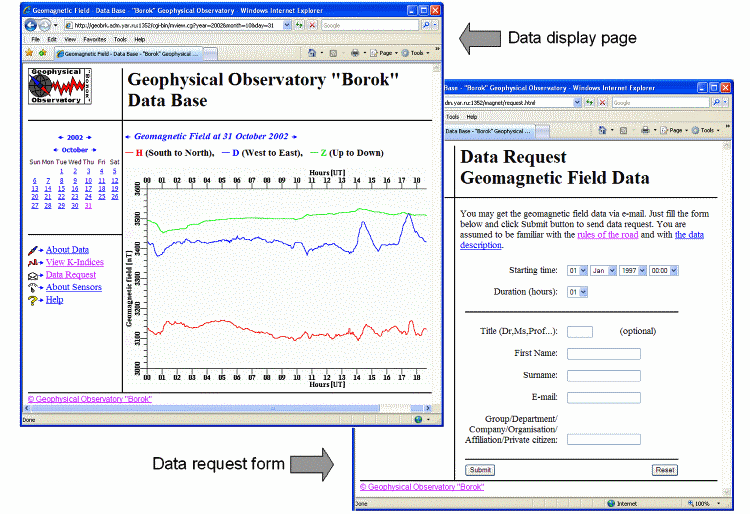Open the View K-Indices link
This screenshot has height=514, width=750.
pyautogui.click(x=75, y=262)
